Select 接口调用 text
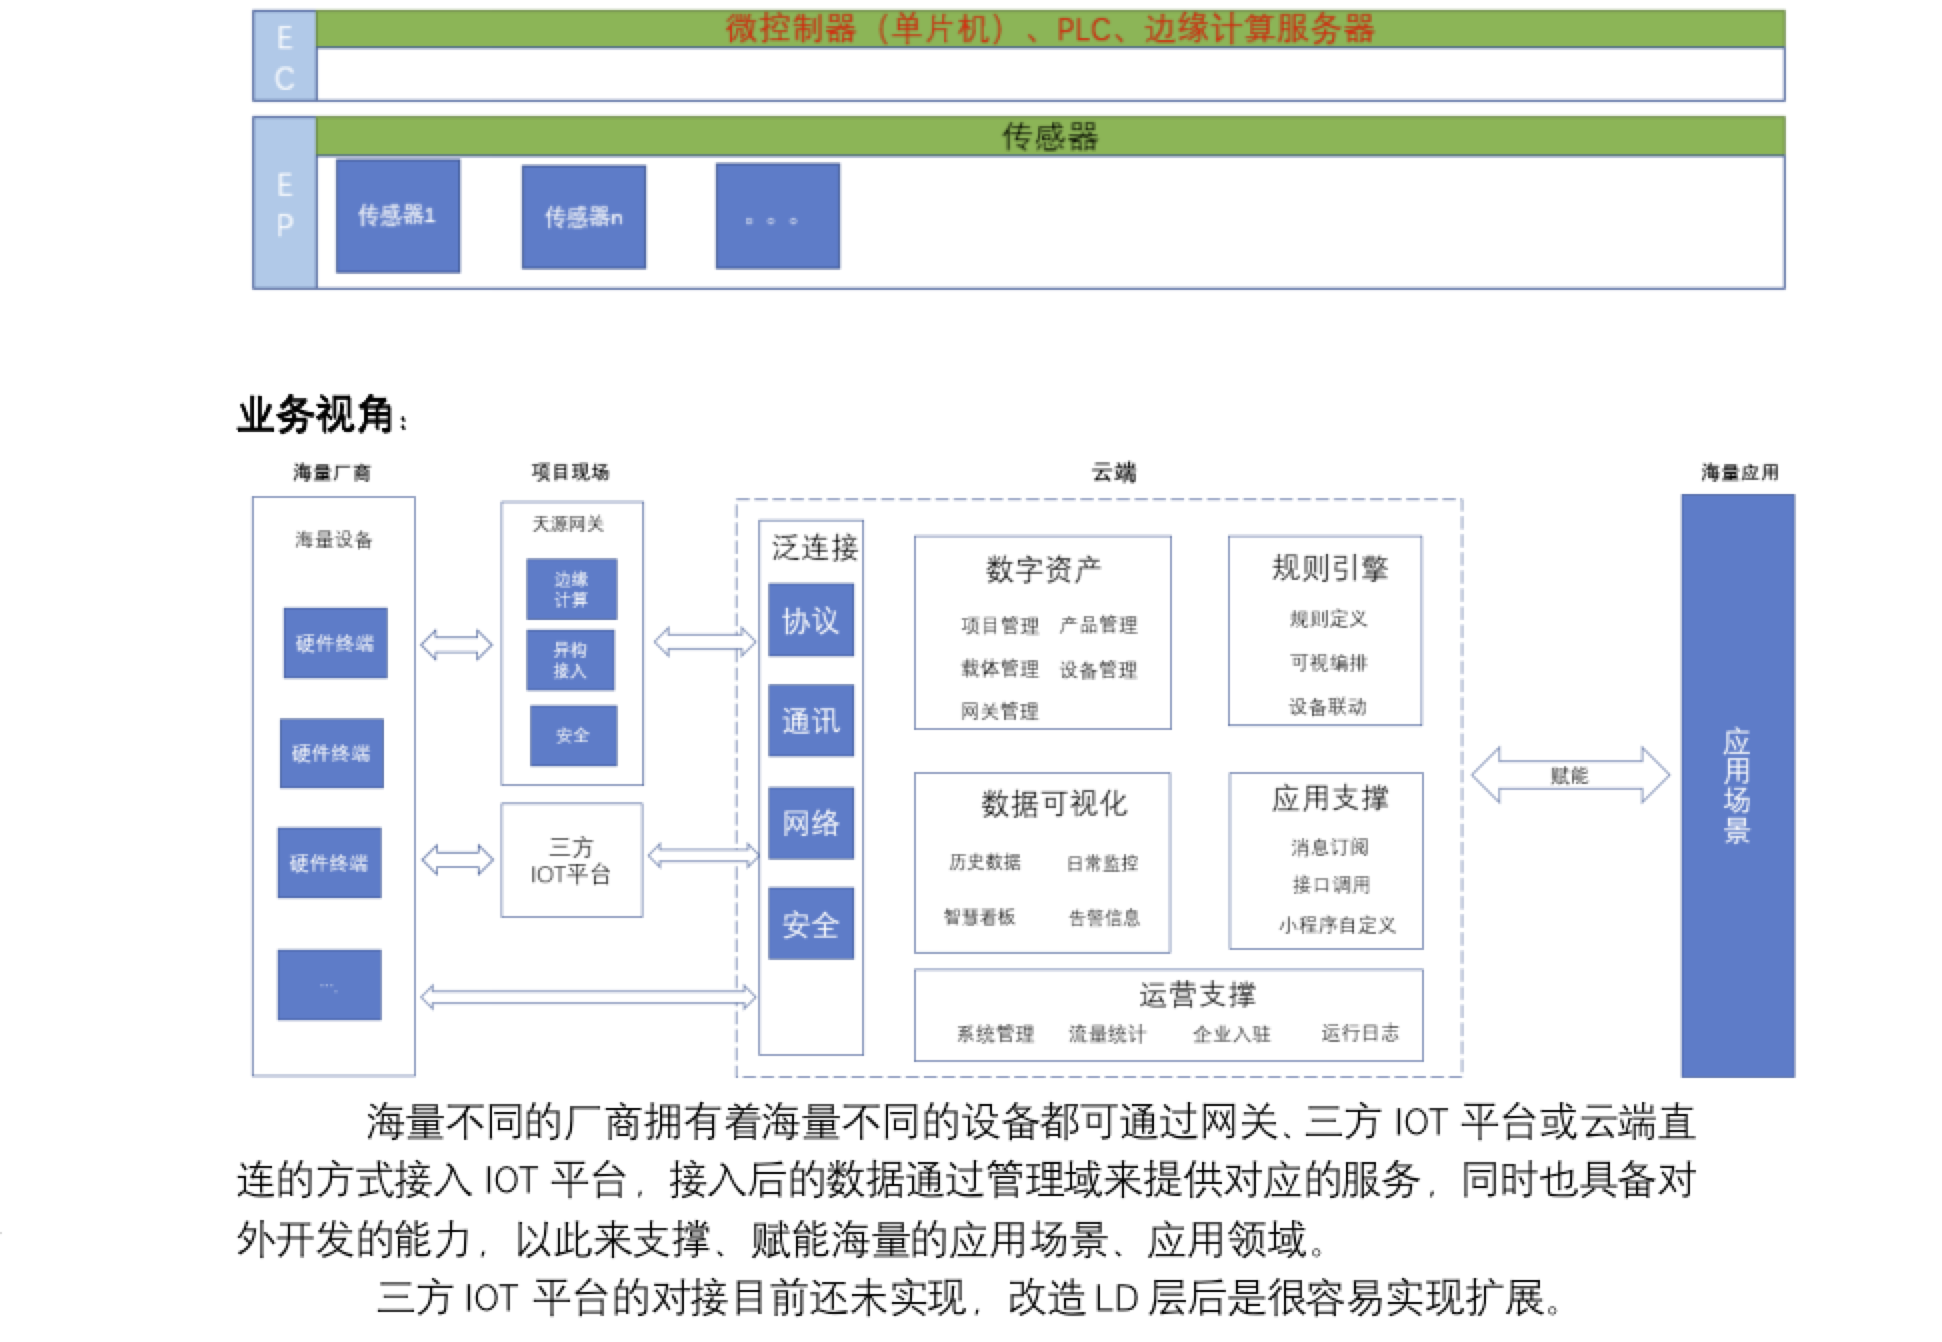This screenshot has height=1342, width=1942. (x=1331, y=885)
